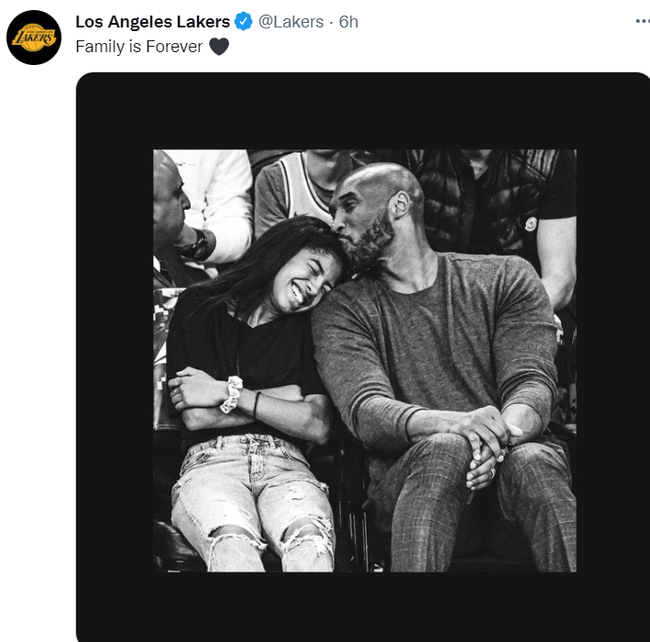
Task: Click the word "Family" in the tweet
Action: click(x=101, y=46)
